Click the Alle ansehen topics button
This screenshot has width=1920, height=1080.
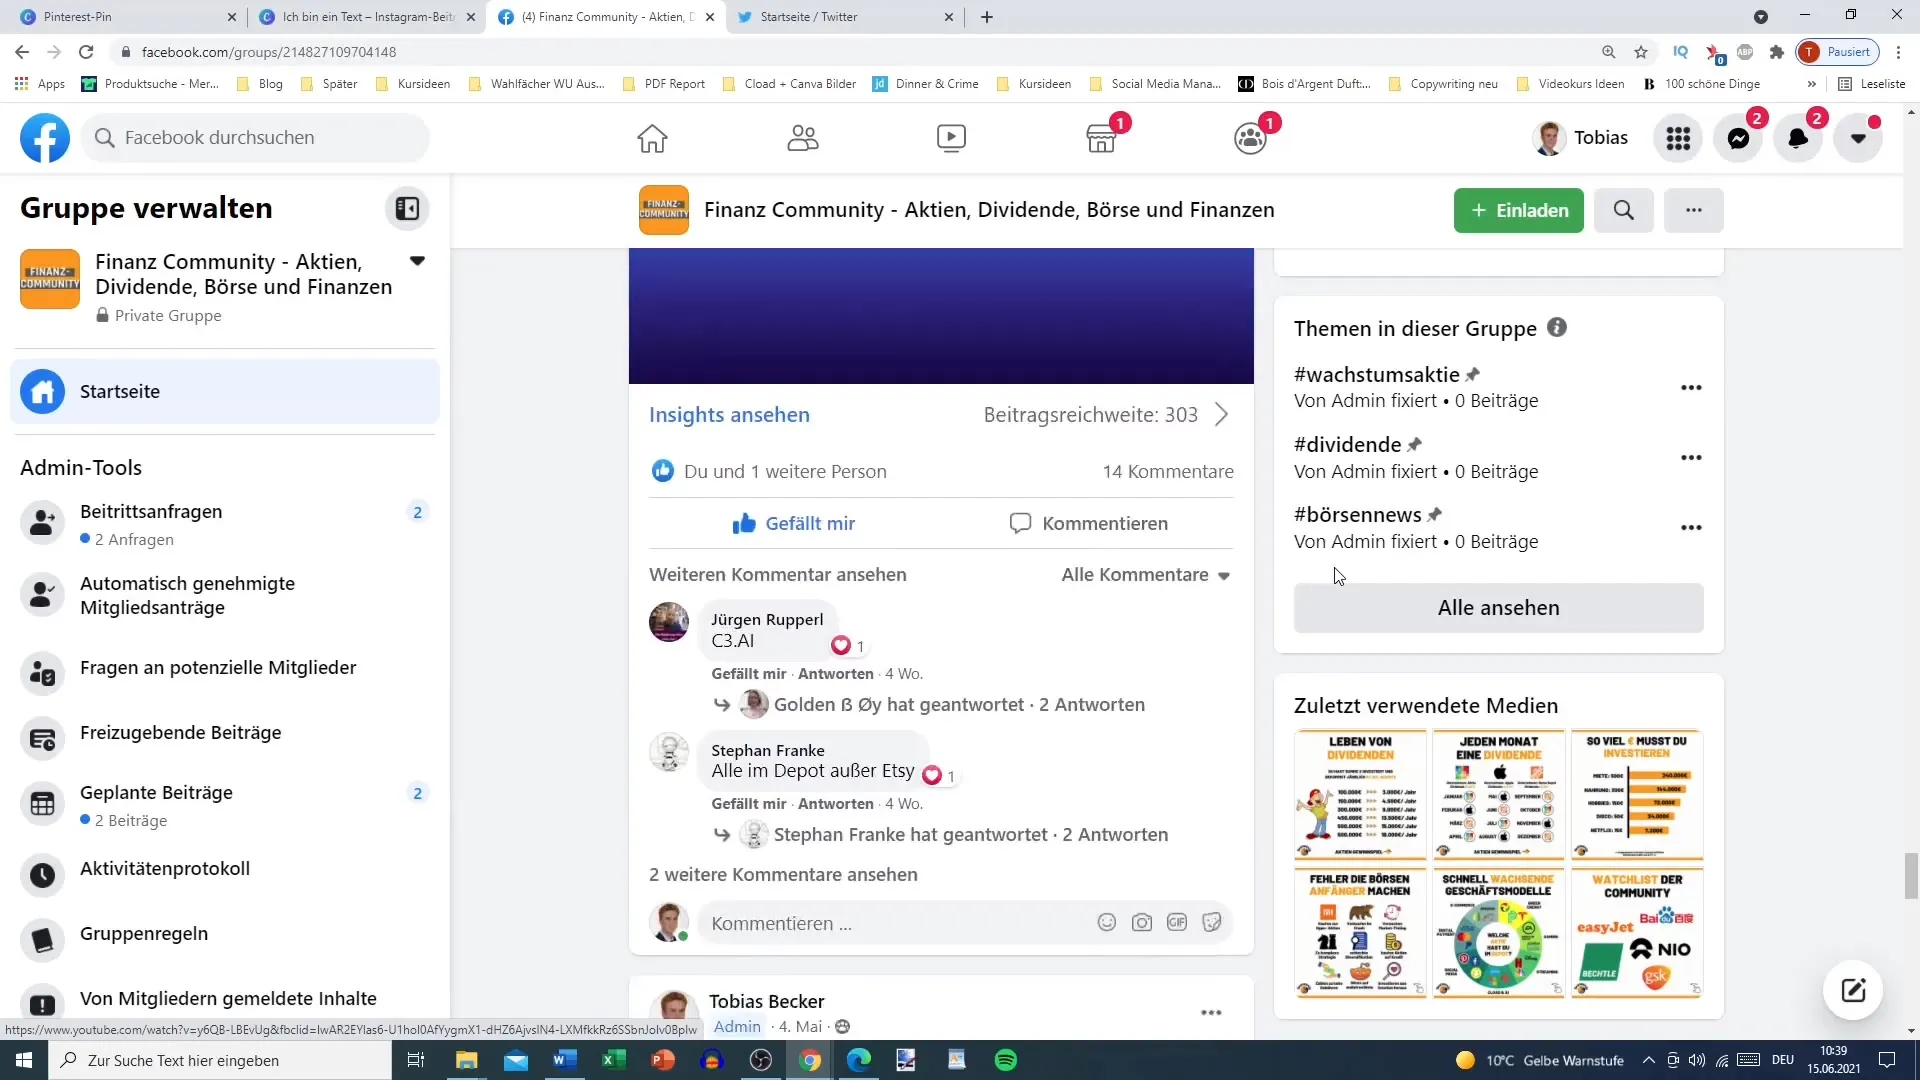point(1498,608)
